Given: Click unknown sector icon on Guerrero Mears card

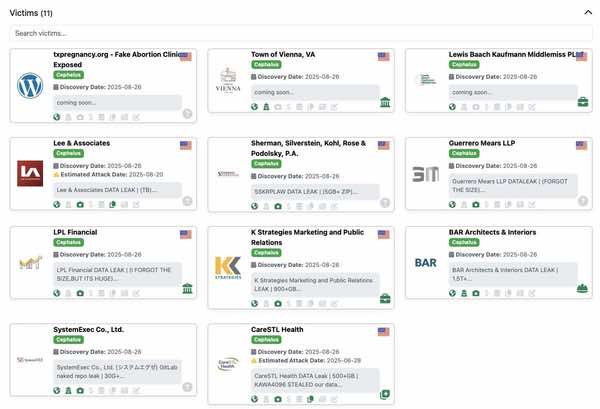Looking at the screenshot, I should (x=583, y=201).
